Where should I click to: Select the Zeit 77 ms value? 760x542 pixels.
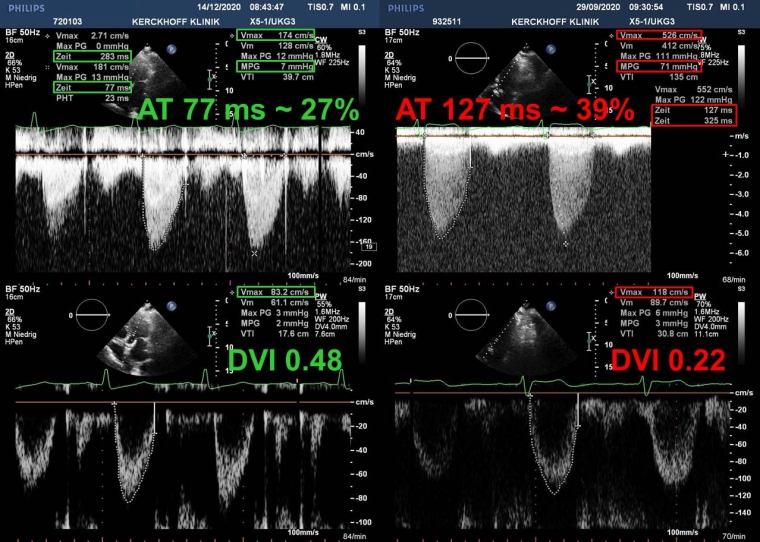pyautogui.click(x=92, y=88)
